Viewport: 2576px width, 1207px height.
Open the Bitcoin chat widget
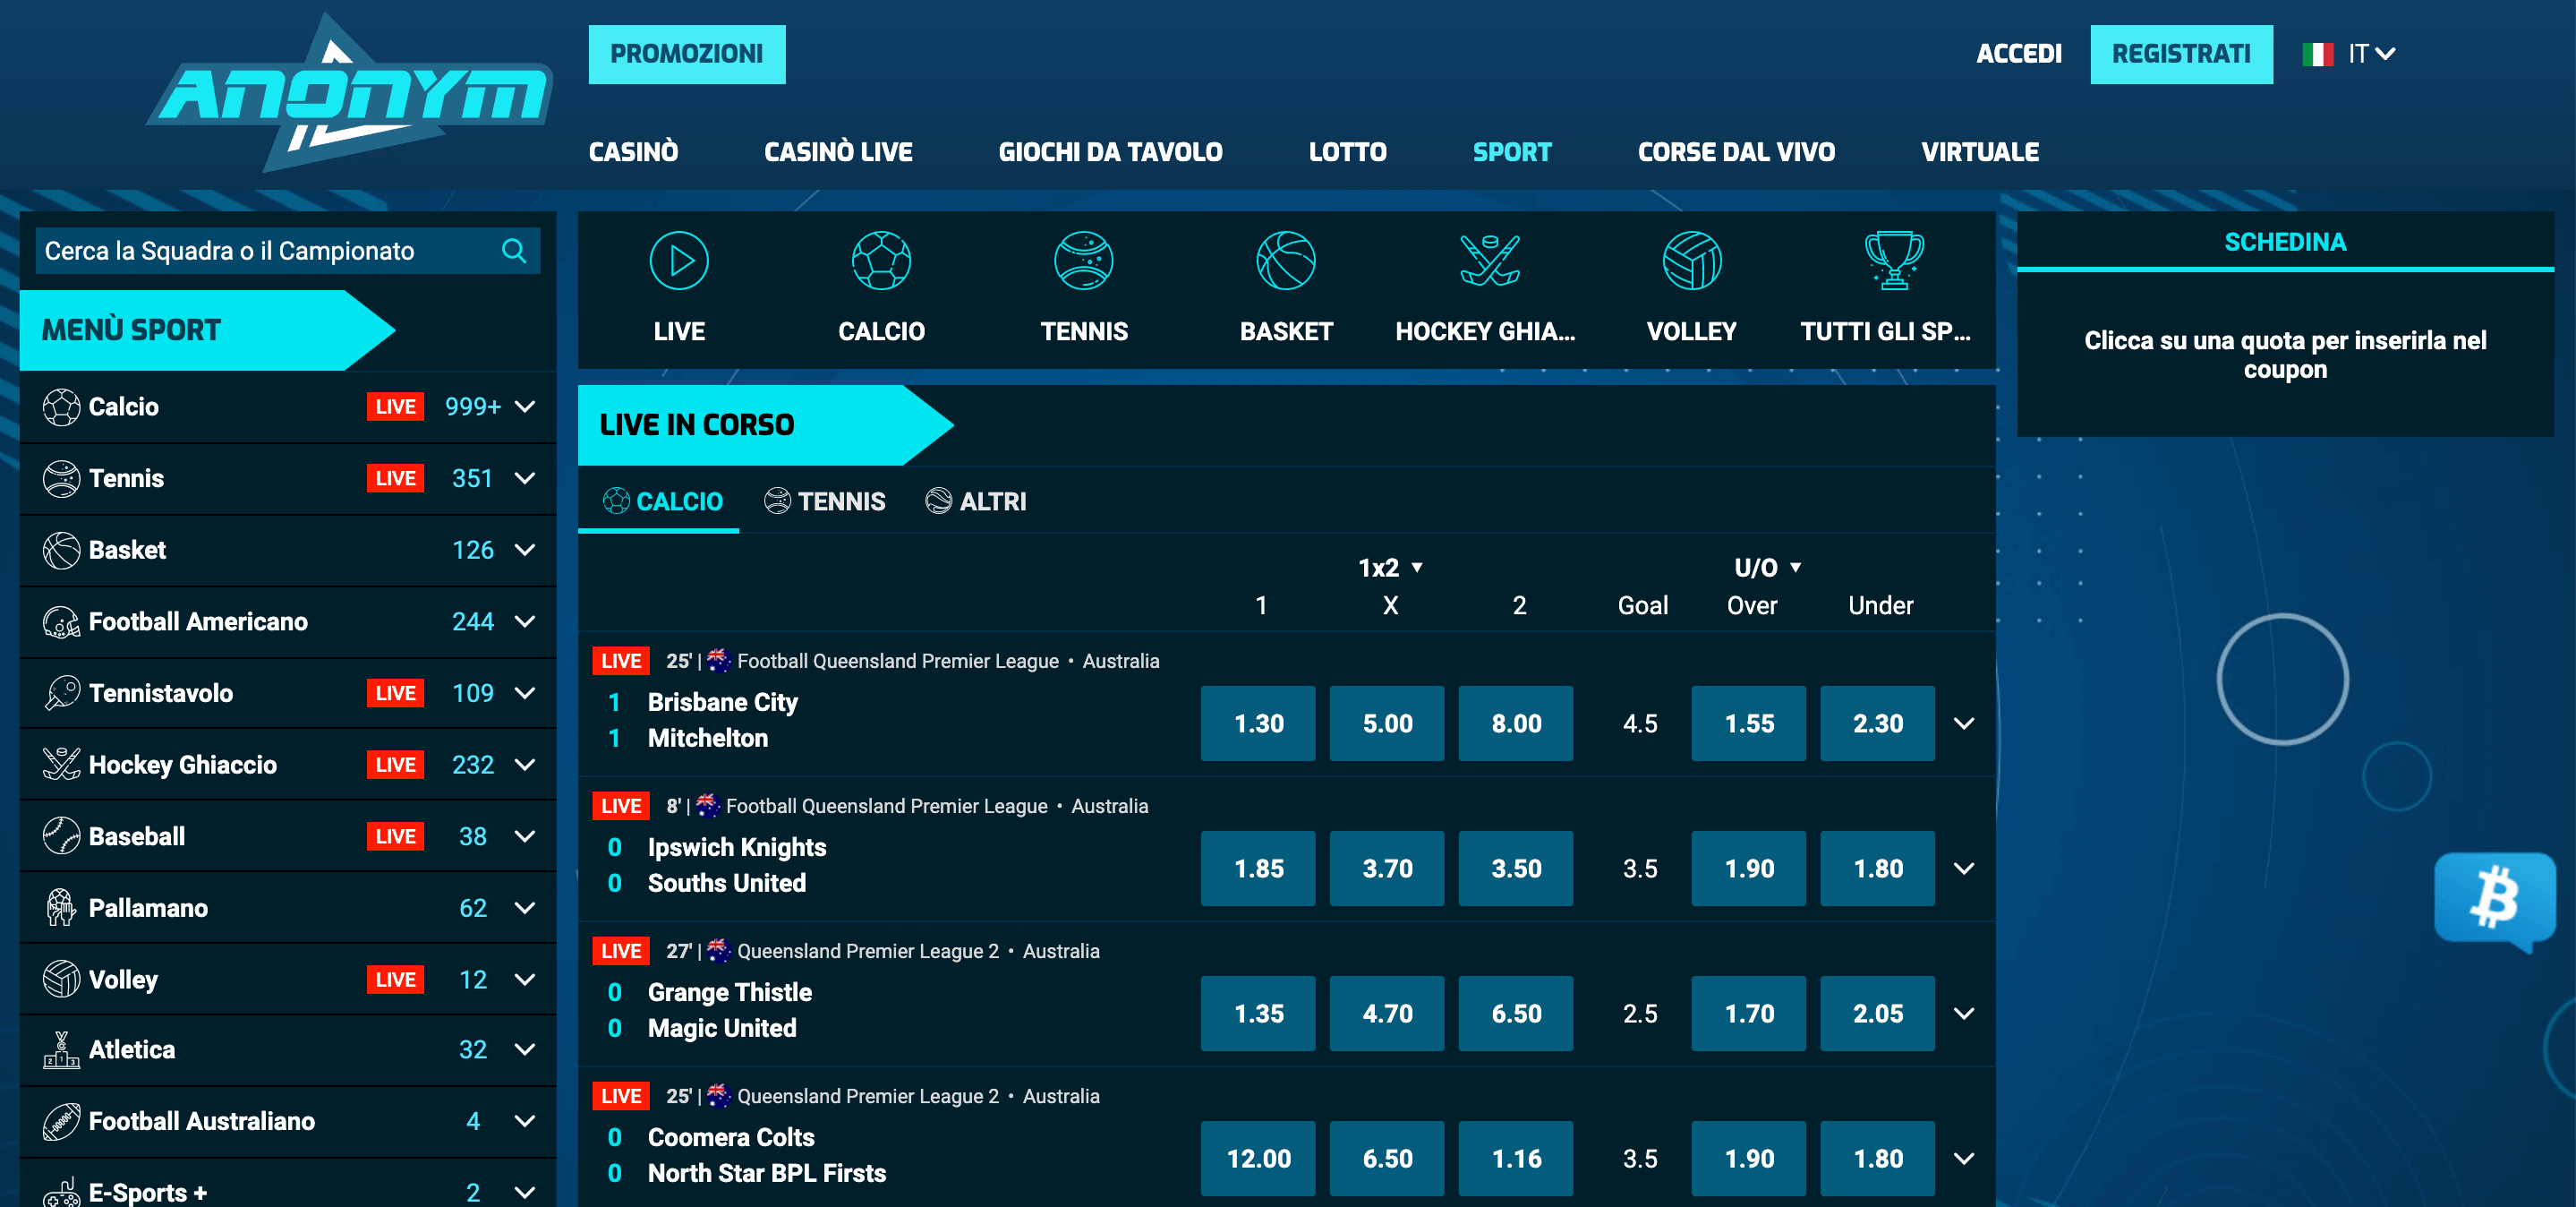point(2495,898)
